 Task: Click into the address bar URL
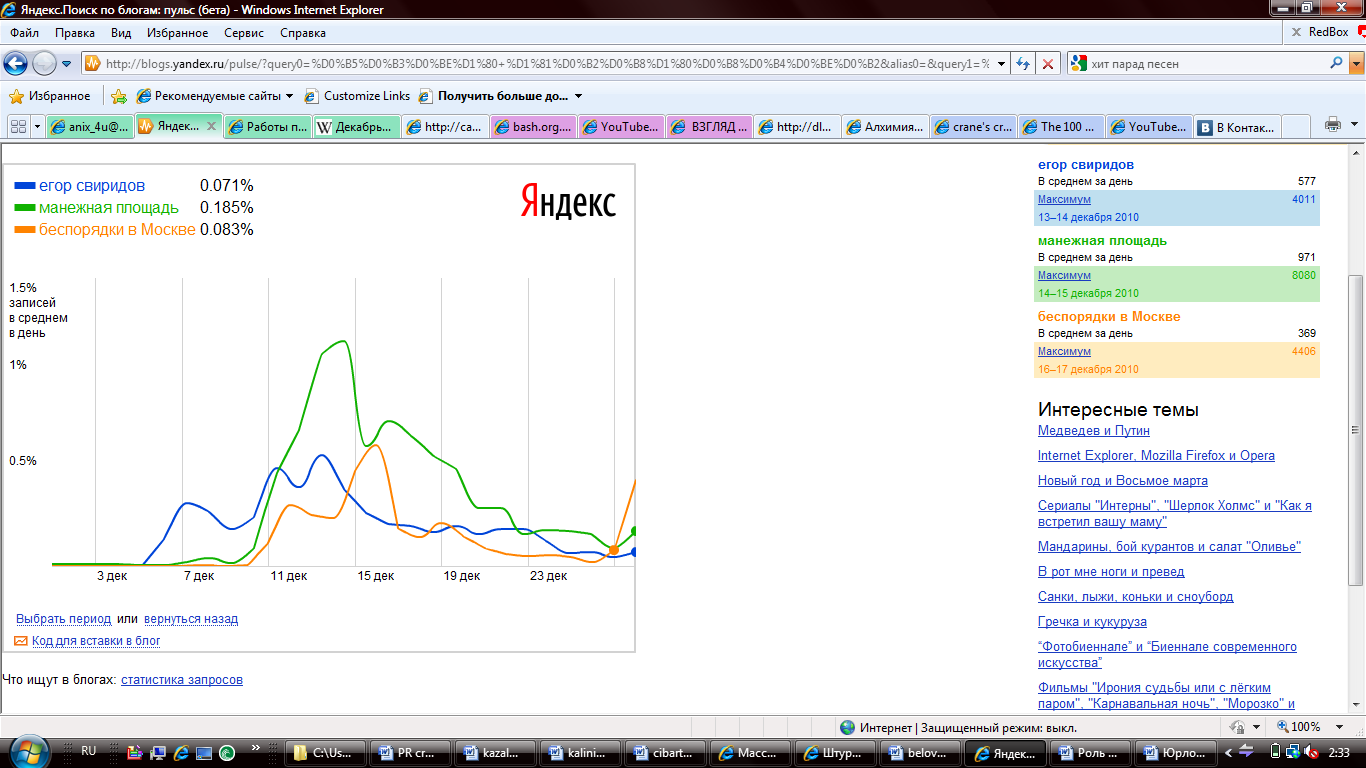tap(545, 63)
